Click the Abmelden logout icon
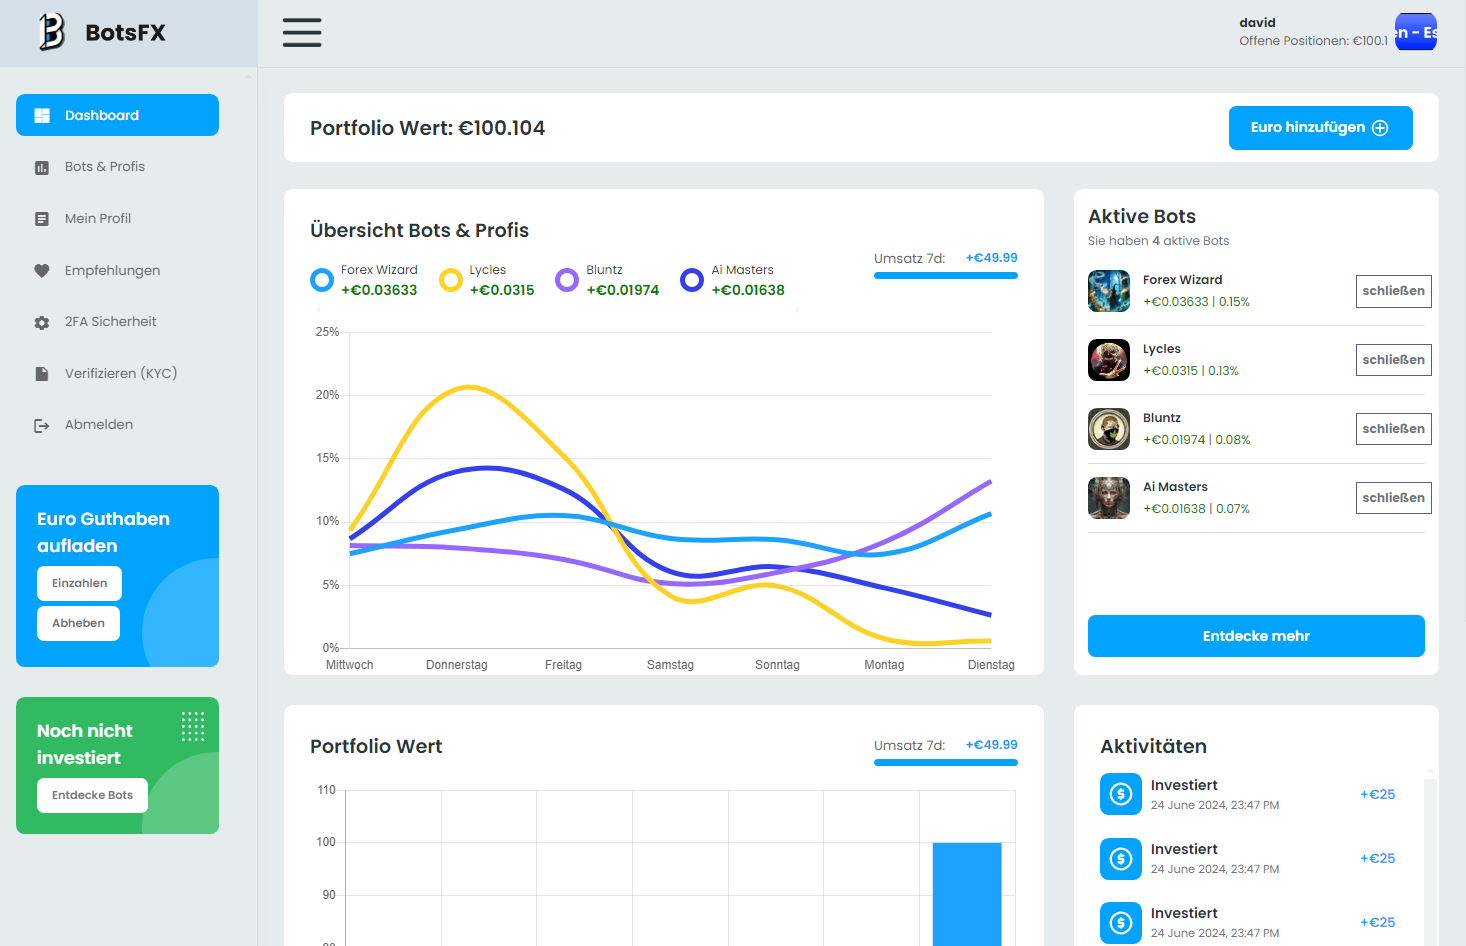The width and height of the screenshot is (1466, 946). click(42, 426)
